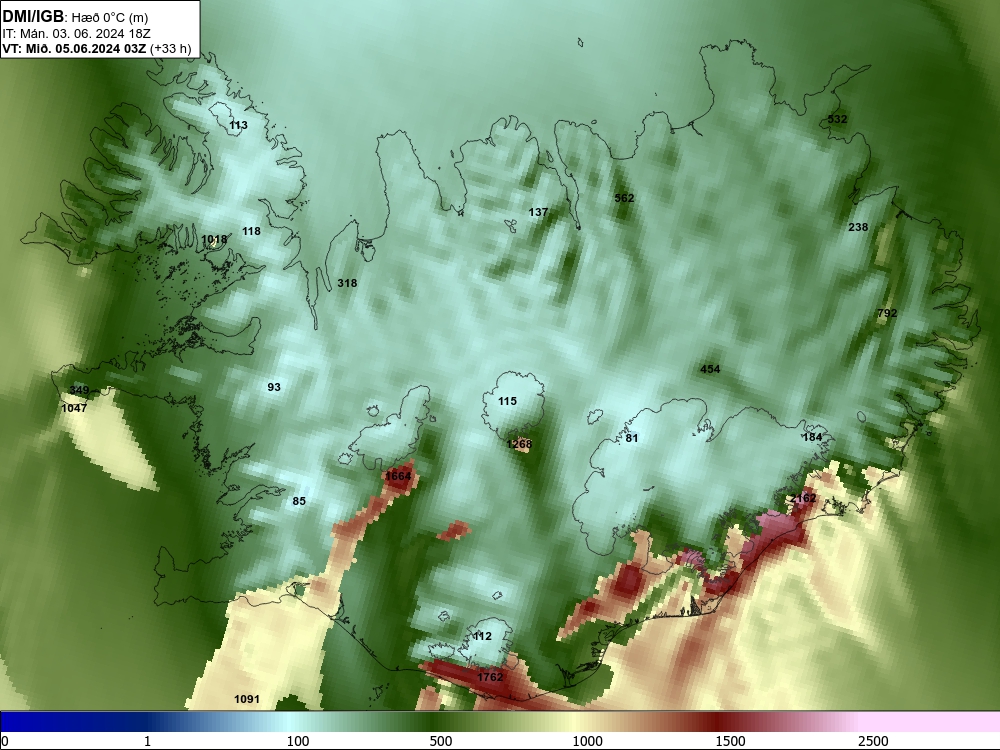Viewport: 1000px width, 750px height.
Task: Click the map value 184
Action: 812,437
